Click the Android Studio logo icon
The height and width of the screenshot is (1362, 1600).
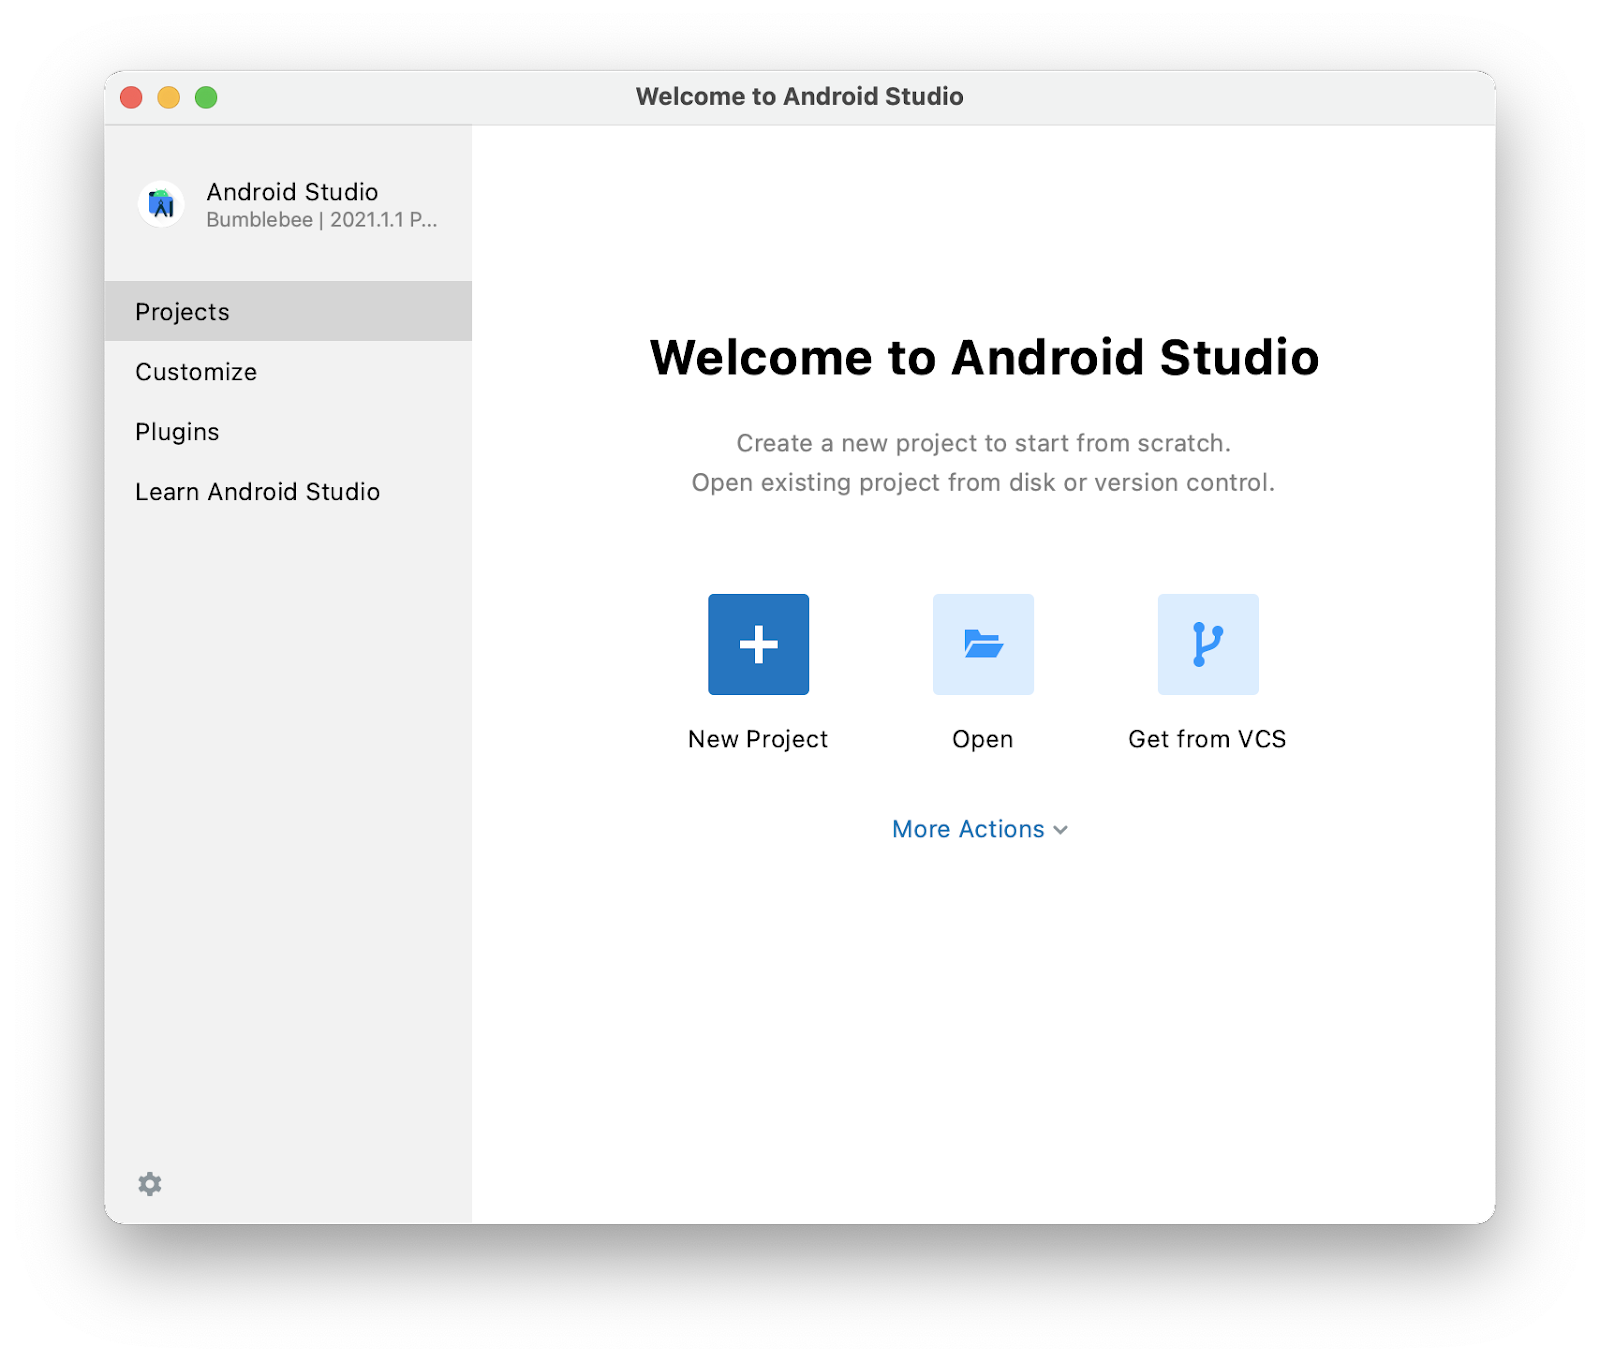pyautogui.click(x=162, y=204)
